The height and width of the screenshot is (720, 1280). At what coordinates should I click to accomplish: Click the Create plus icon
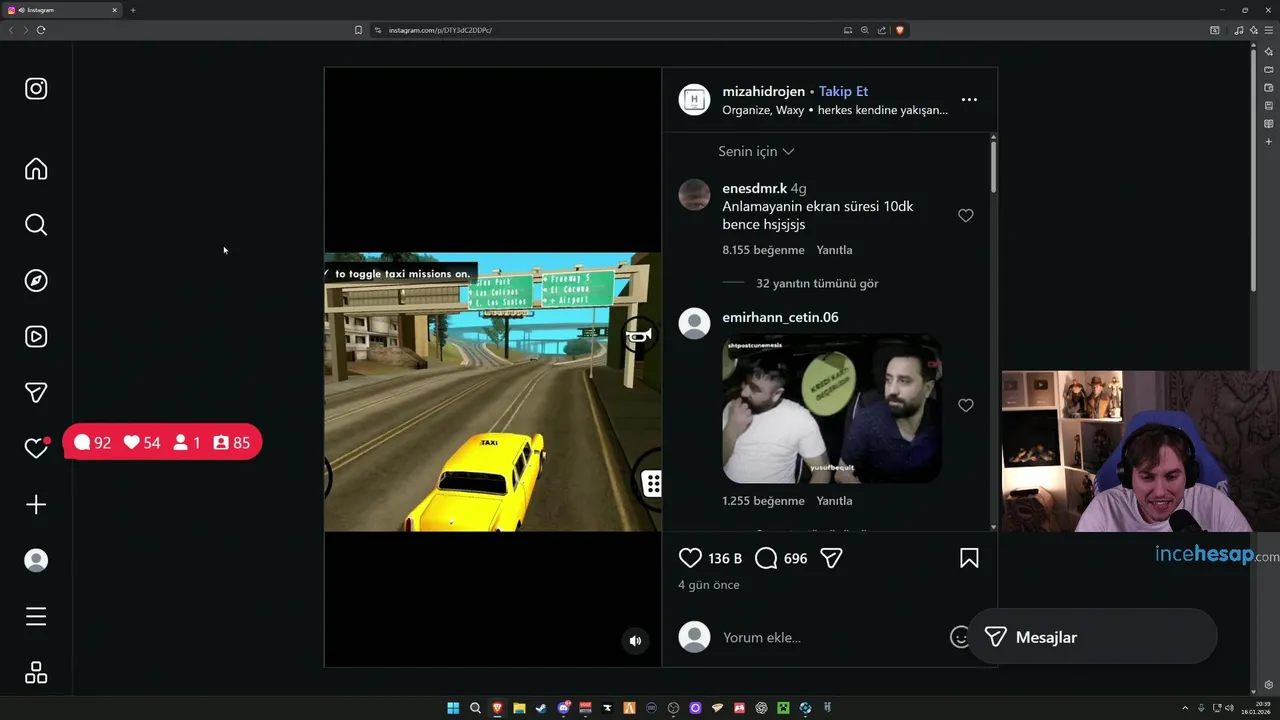pos(36,505)
